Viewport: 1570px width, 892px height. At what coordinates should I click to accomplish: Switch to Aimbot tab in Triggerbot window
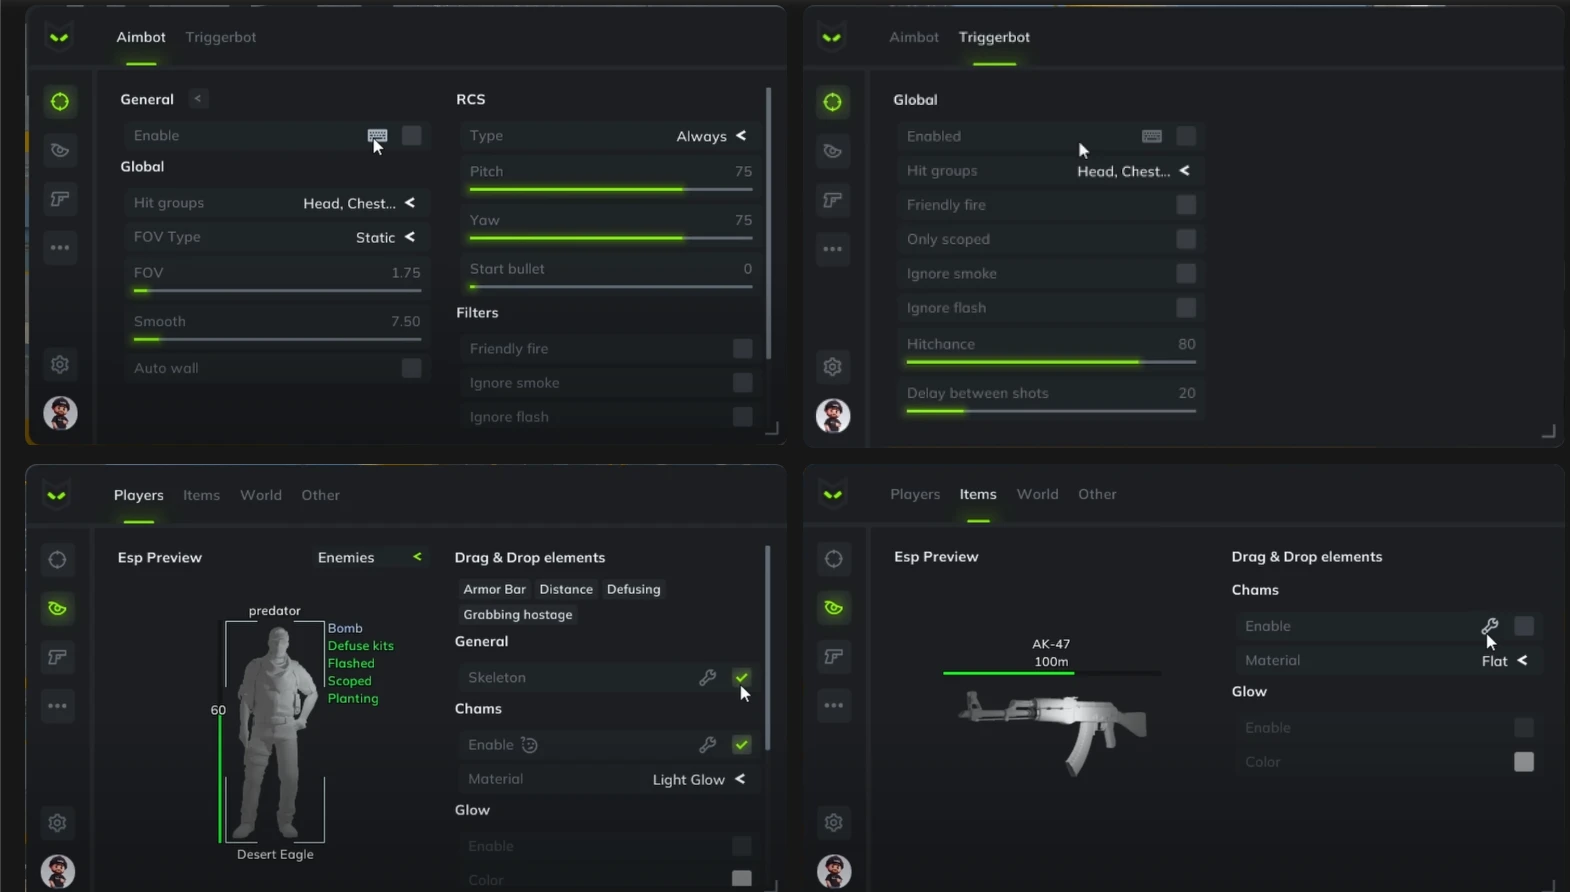point(914,37)
